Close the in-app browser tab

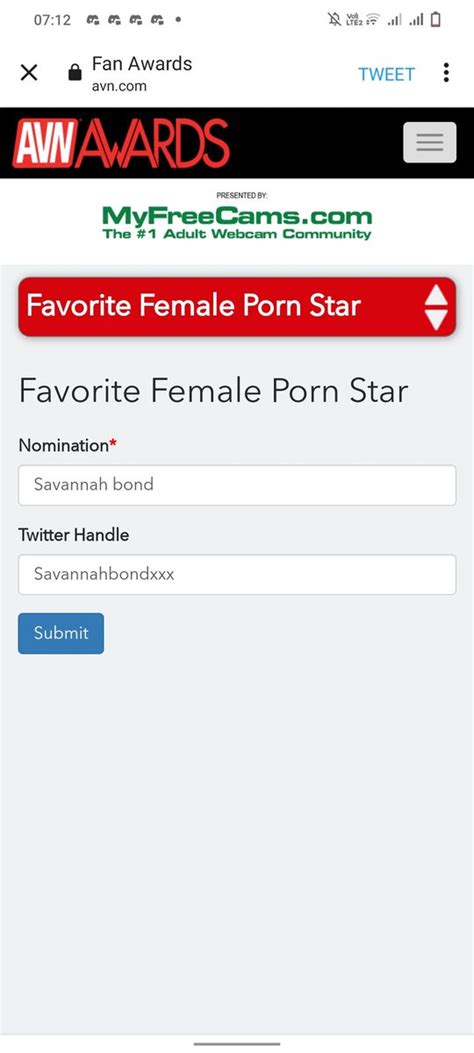pyautogui.click(x=29, y=73)
